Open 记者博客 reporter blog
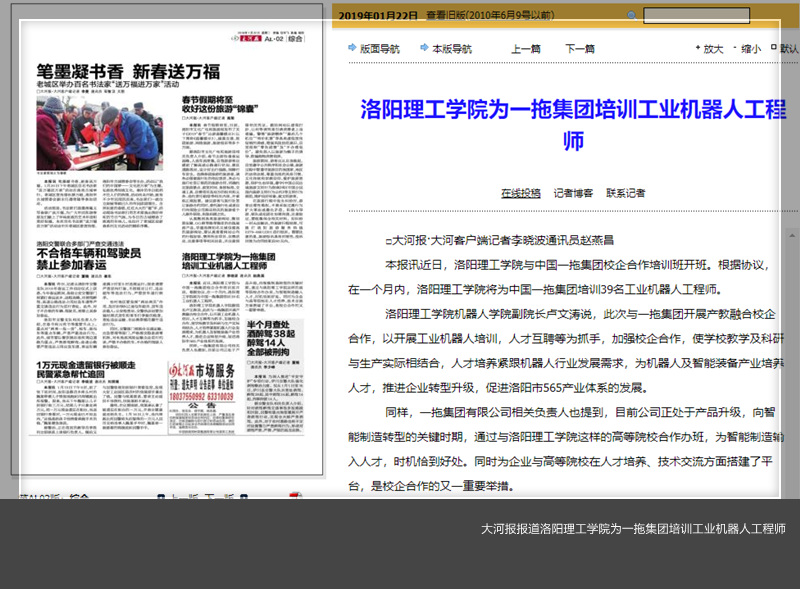The width and height of the screenshot is (800, 589). pos(573,193)
